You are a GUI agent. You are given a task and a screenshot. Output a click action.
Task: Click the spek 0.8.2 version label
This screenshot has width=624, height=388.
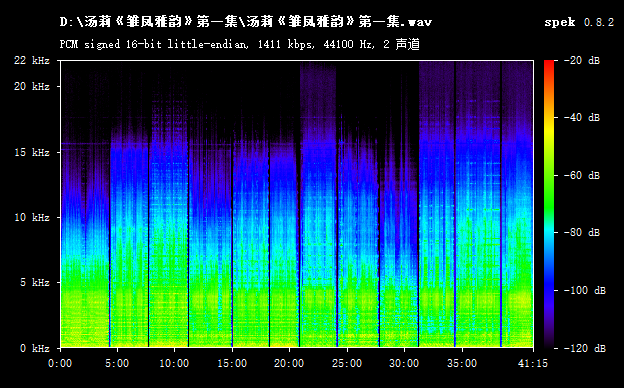pyautogui.click(x=579, y=22)
